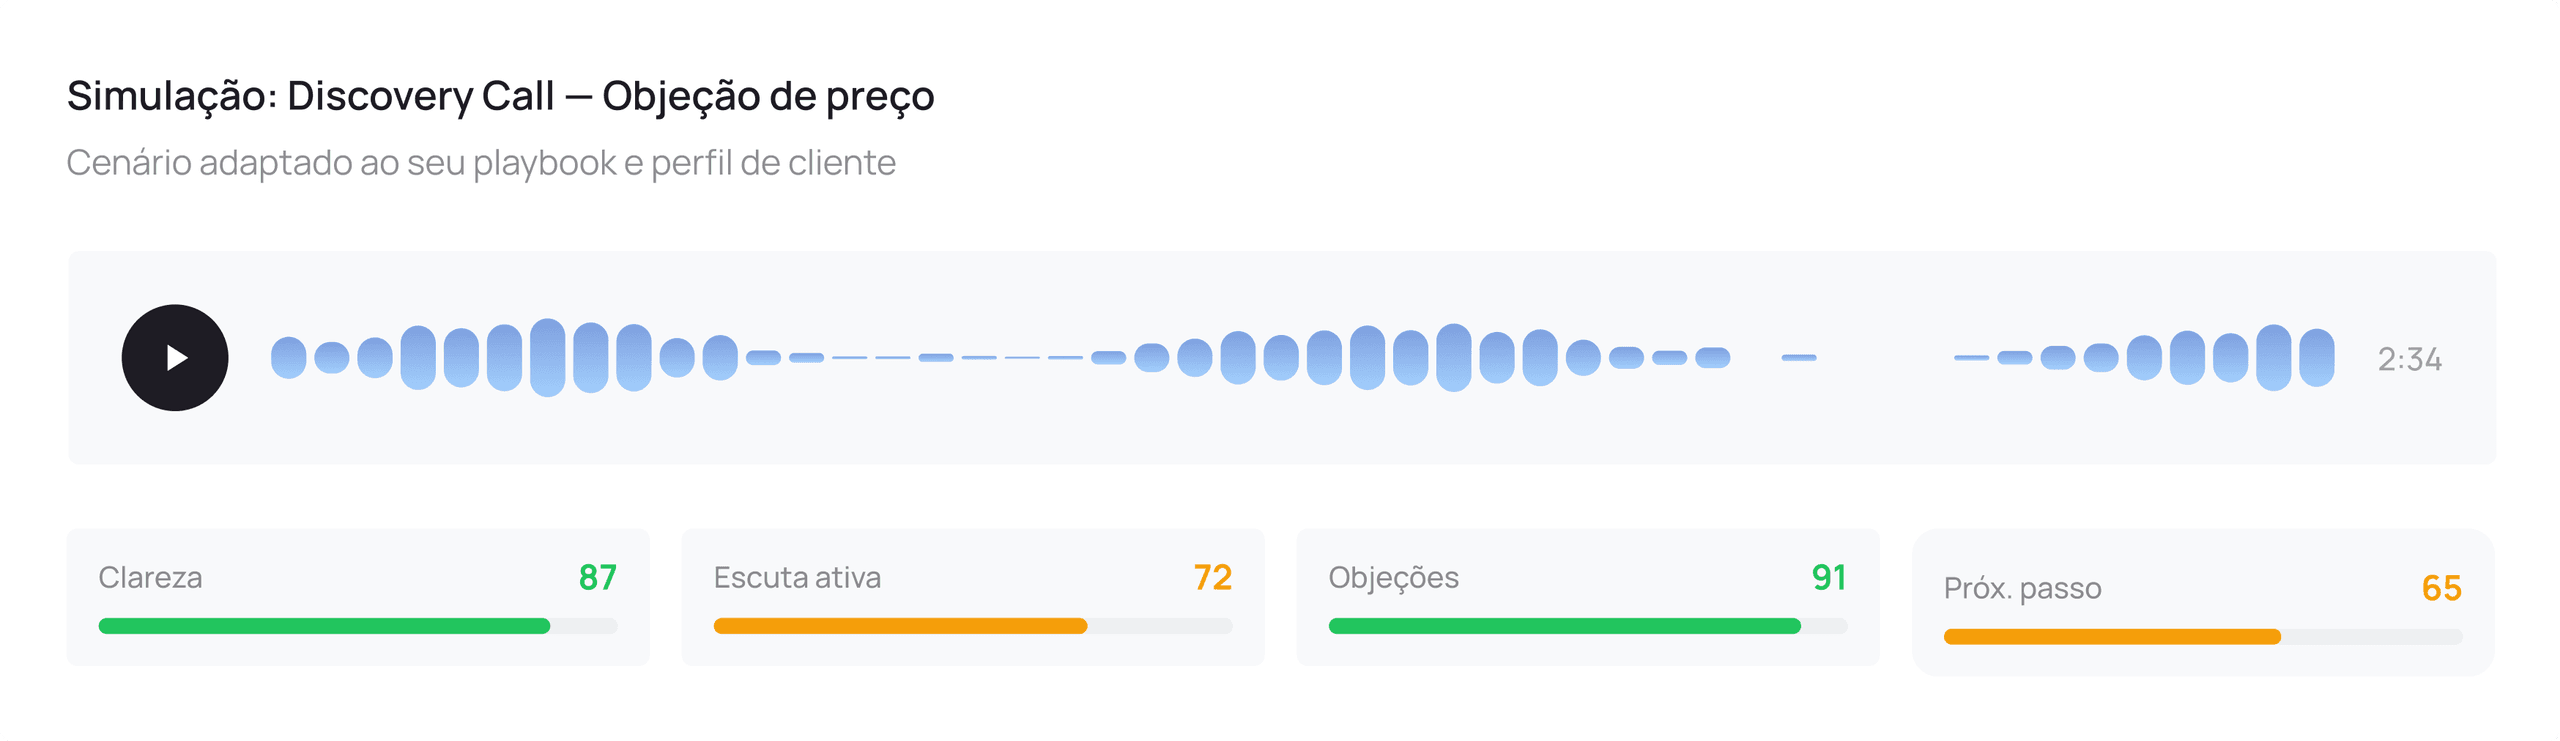Click the 91 value beside Objeções

coord(1827,577)
